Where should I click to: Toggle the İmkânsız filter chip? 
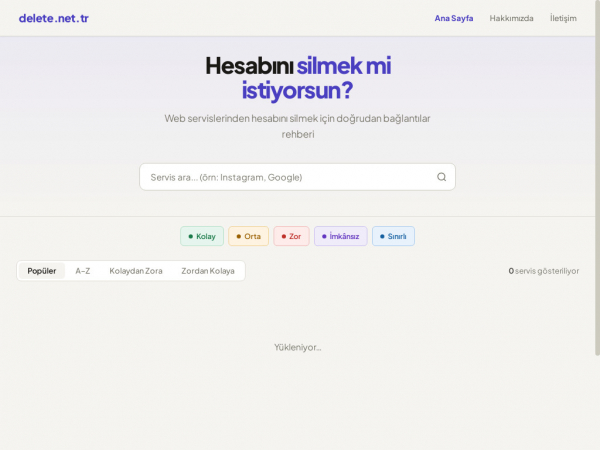(x=340, y=236)
